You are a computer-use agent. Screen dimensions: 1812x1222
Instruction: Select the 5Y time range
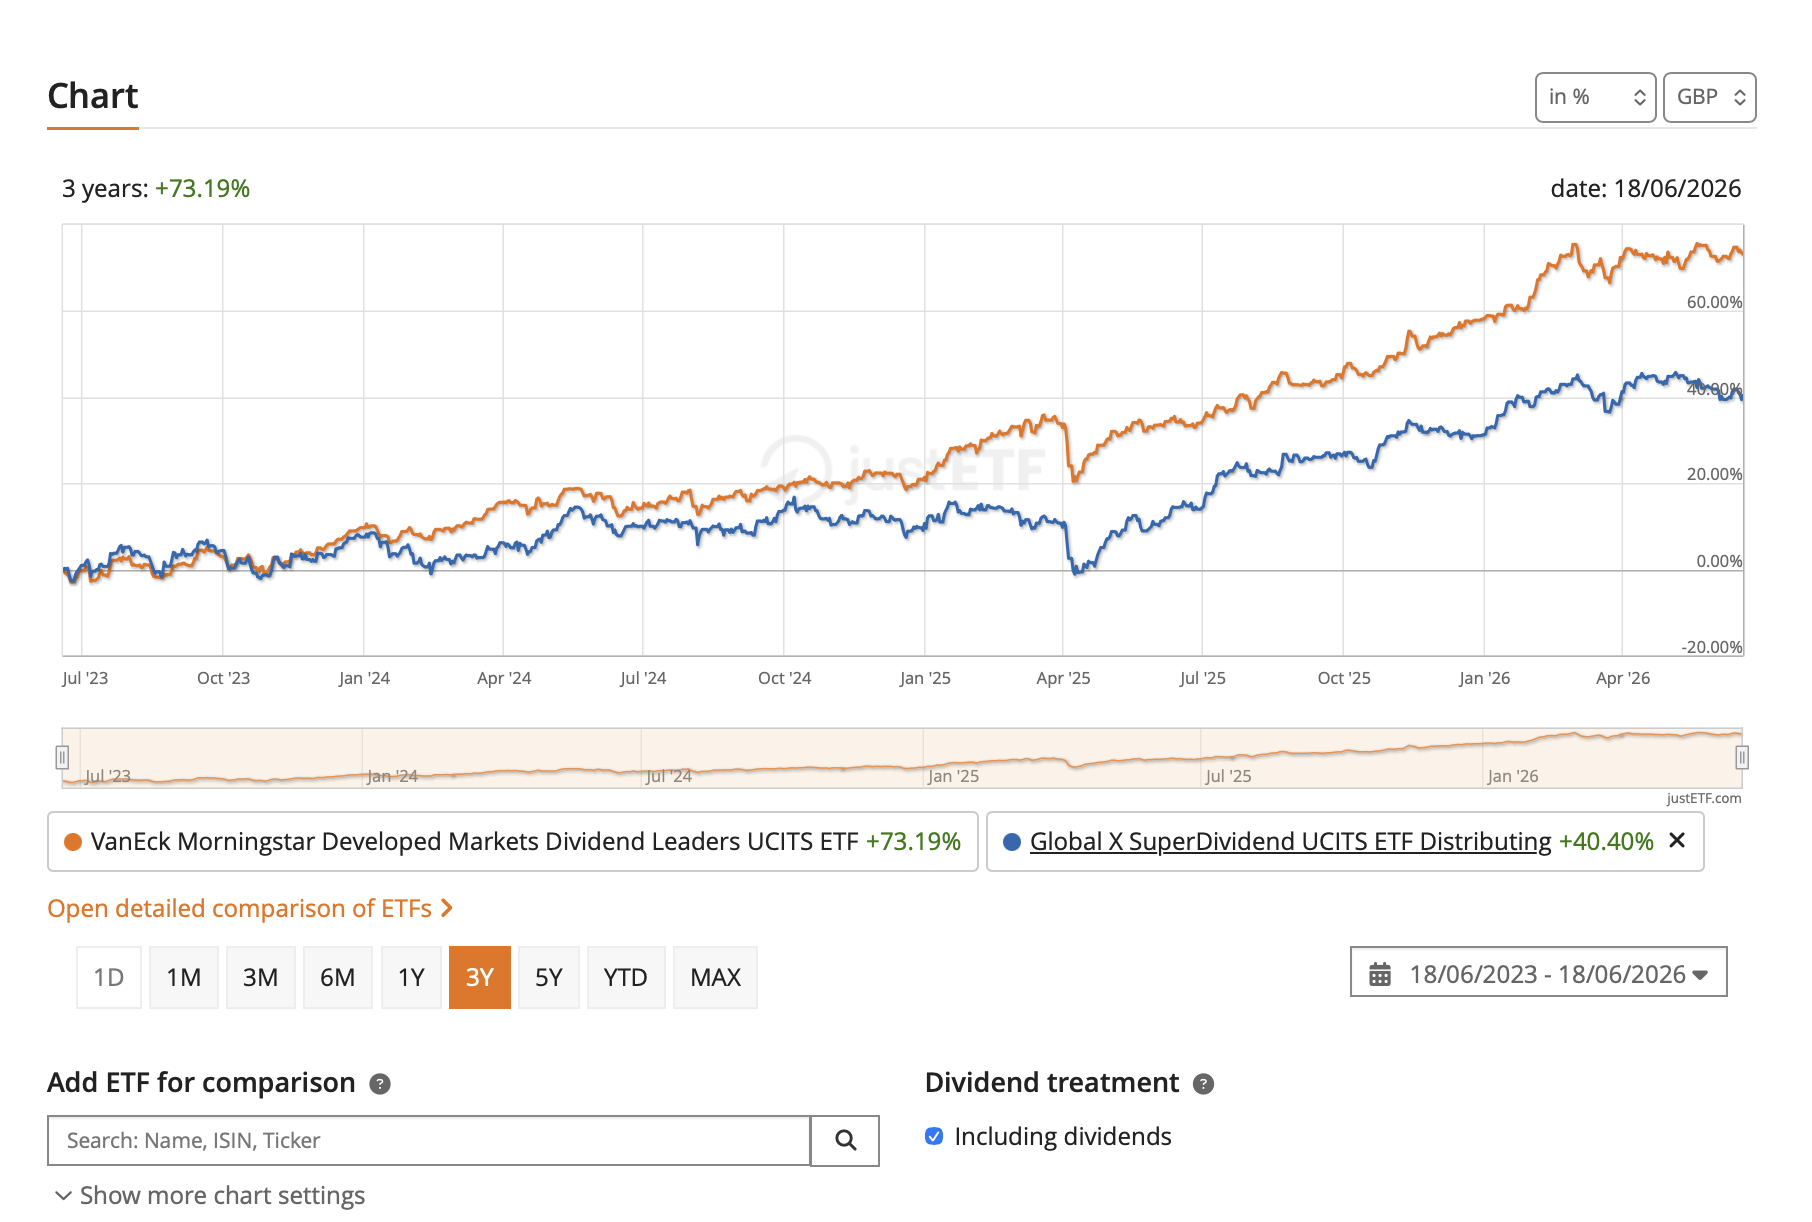click(549, 977)
